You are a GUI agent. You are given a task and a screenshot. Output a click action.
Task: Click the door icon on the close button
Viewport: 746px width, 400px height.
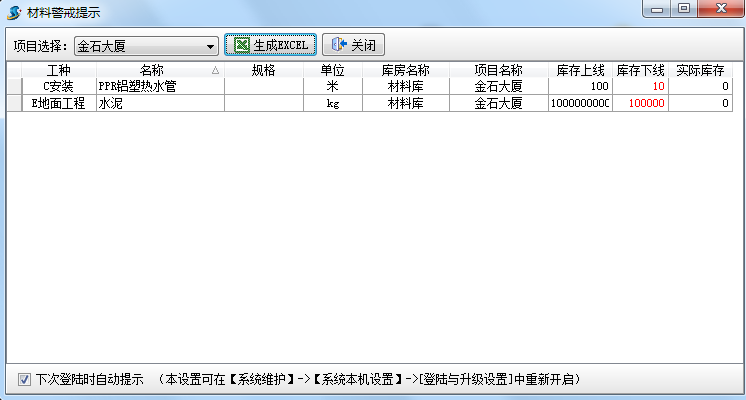338,45
